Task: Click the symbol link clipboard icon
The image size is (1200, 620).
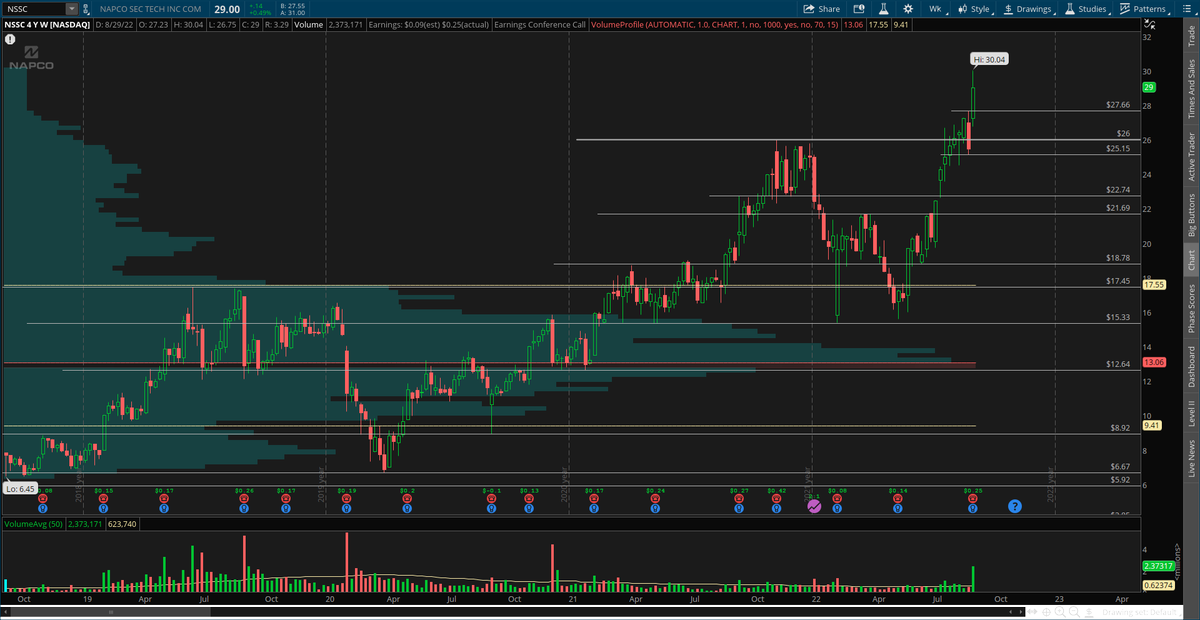Action: tap(87, 8)
